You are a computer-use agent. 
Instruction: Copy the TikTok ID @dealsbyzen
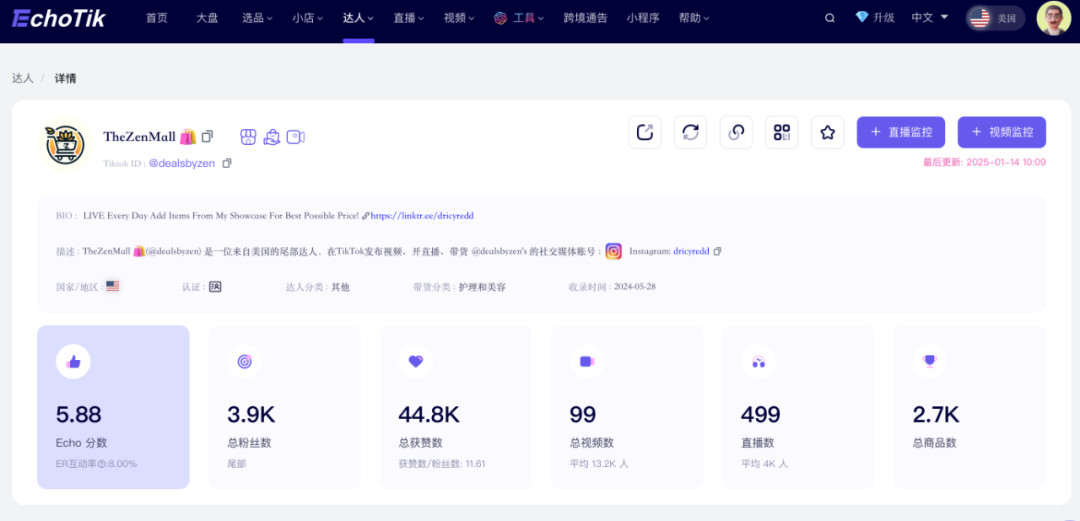pyautogui.click(x=227, y=163)
